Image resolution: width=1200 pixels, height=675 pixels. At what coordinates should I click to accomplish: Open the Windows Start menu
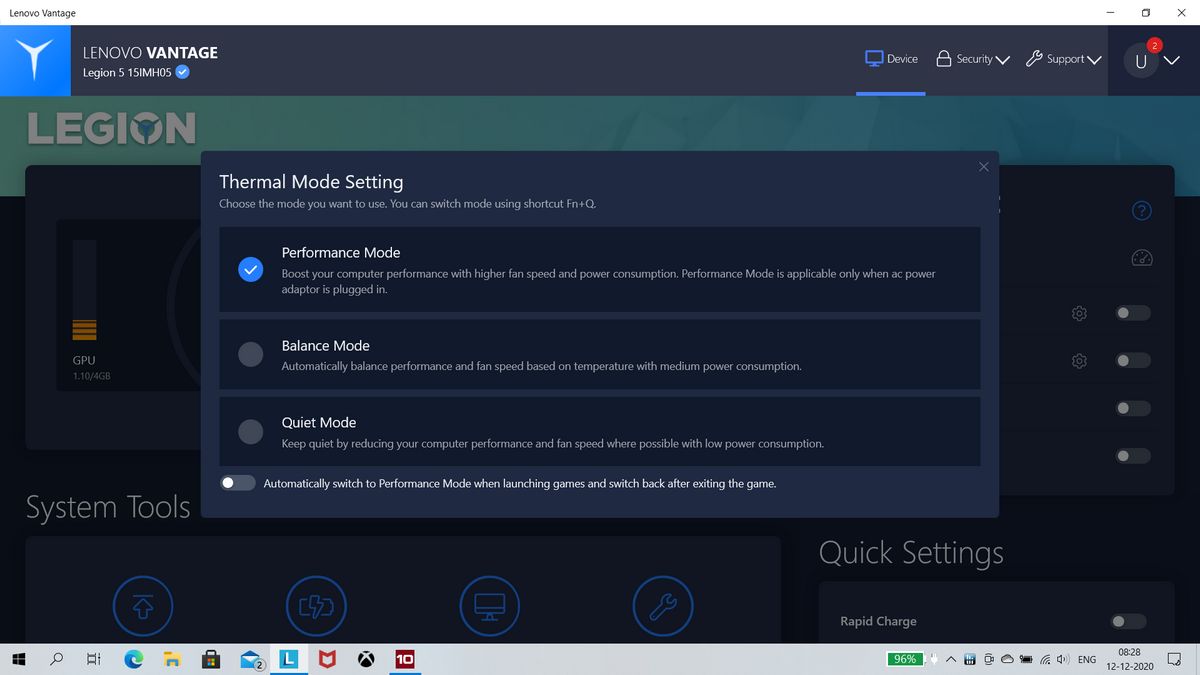click(18, 659)
